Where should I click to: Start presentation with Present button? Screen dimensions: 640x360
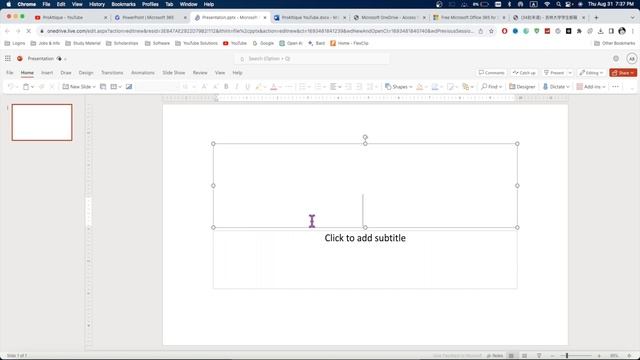point(554,73)
